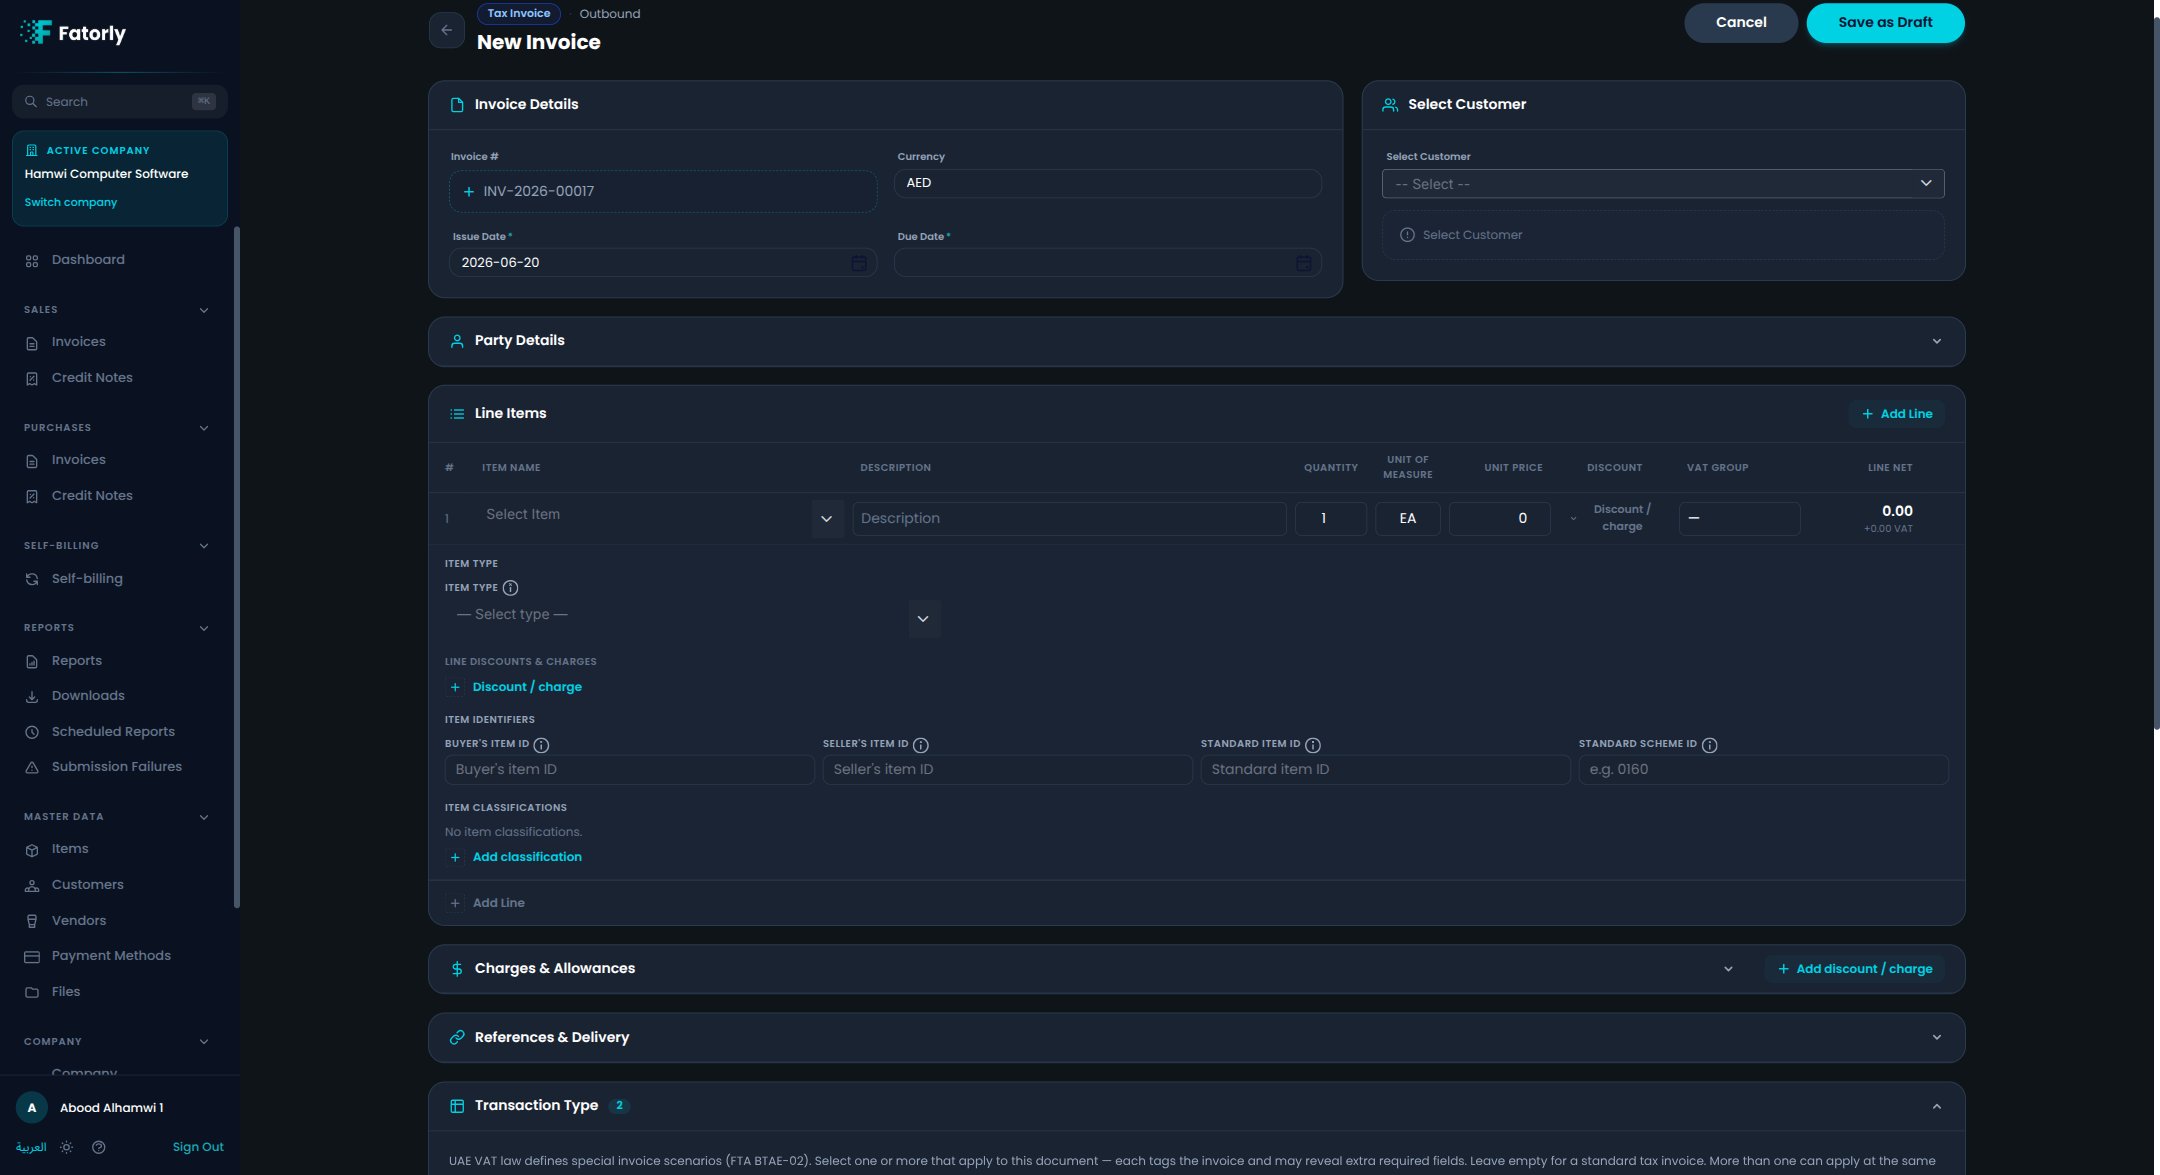Click the Standard Item ID info icon

coord(1313,745)
